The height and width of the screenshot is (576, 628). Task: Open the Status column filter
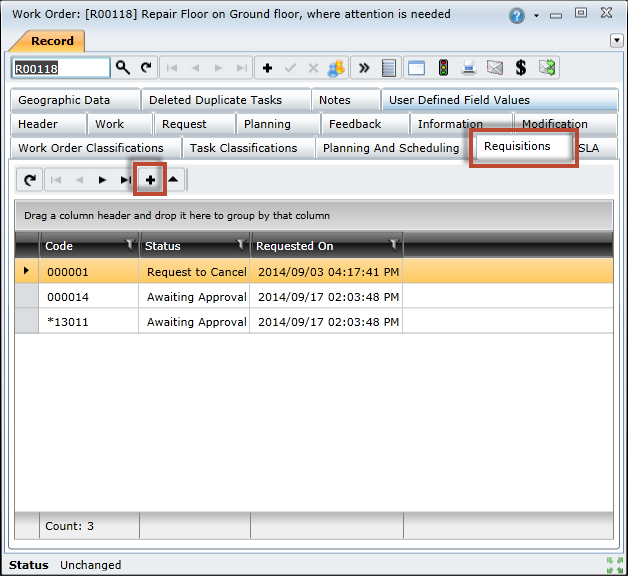tap(240, 245)
